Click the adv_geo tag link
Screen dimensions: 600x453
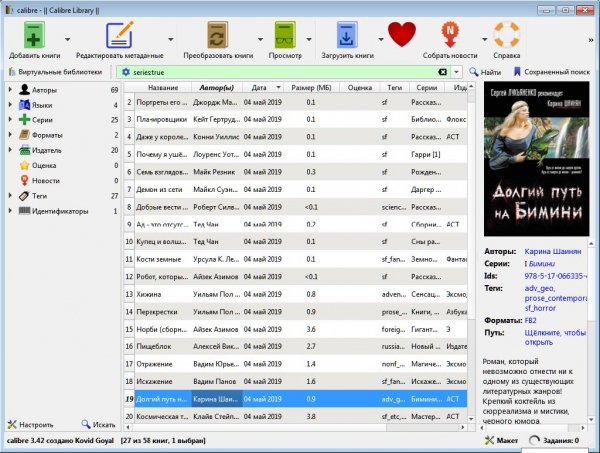[x=539, y=288]
